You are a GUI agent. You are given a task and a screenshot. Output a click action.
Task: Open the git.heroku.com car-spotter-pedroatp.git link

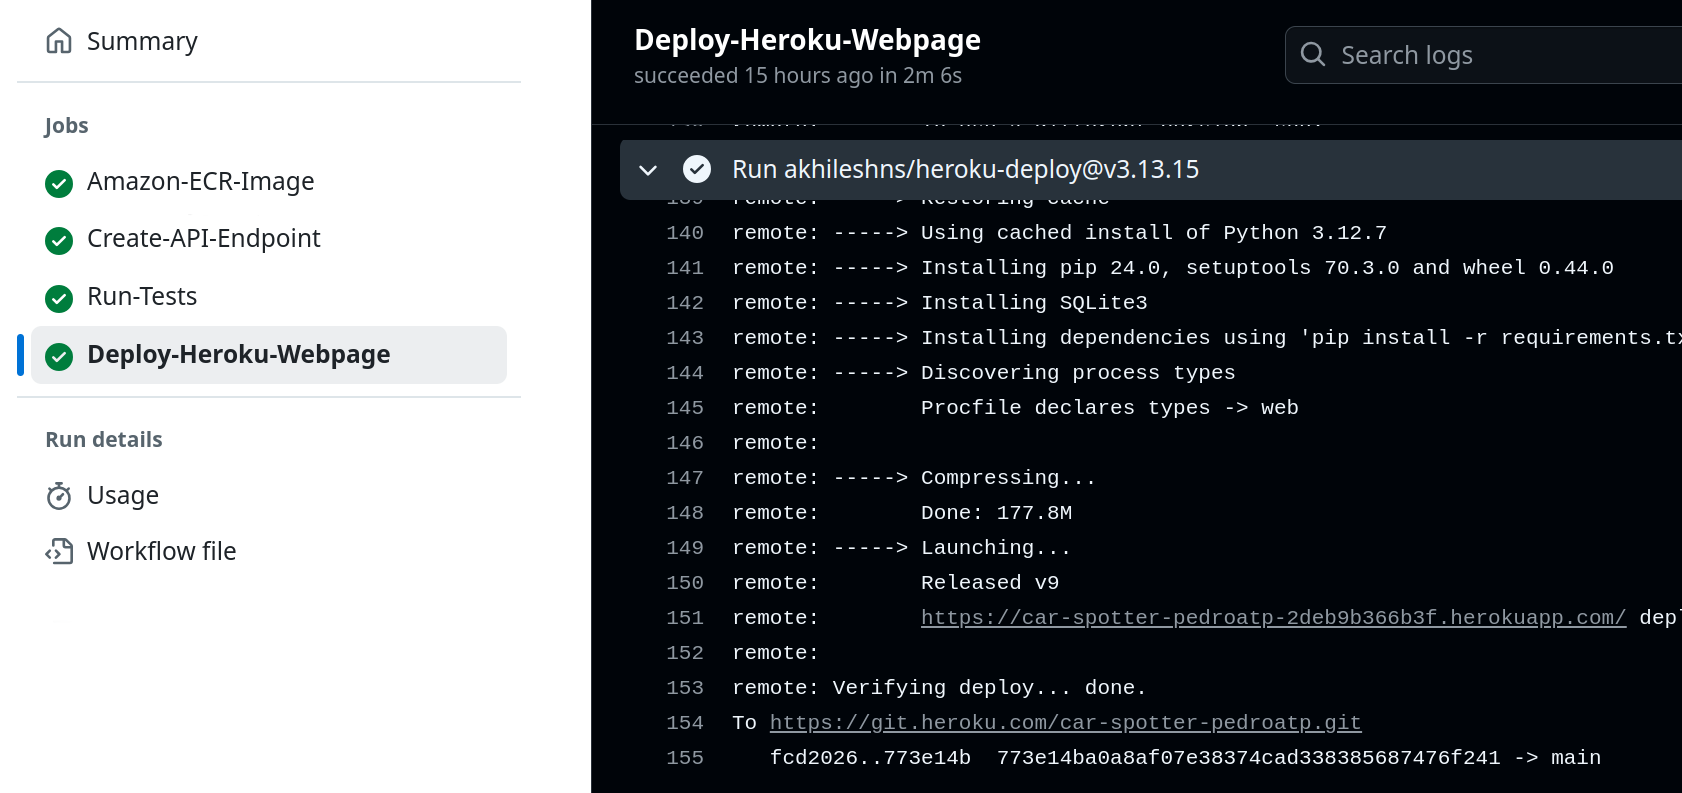(x=1065, y=722)
